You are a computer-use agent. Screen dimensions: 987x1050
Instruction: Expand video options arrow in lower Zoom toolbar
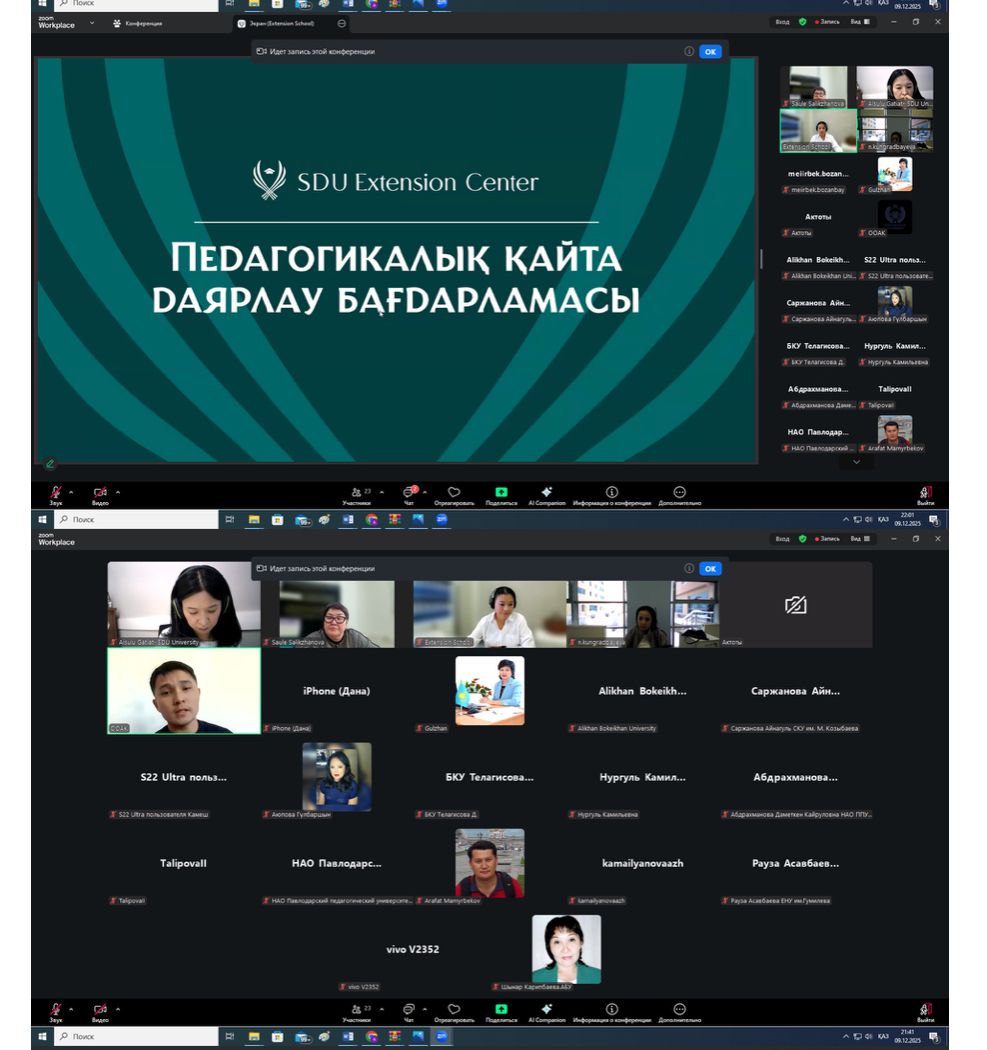pyautogui.click(x=118, y=1009)
